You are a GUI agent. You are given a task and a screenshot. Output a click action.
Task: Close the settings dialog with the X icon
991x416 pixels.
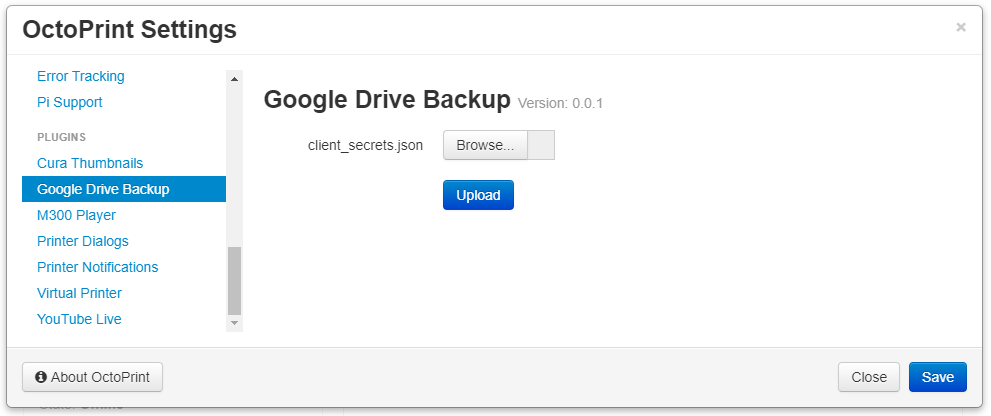(x=961, y=27)
